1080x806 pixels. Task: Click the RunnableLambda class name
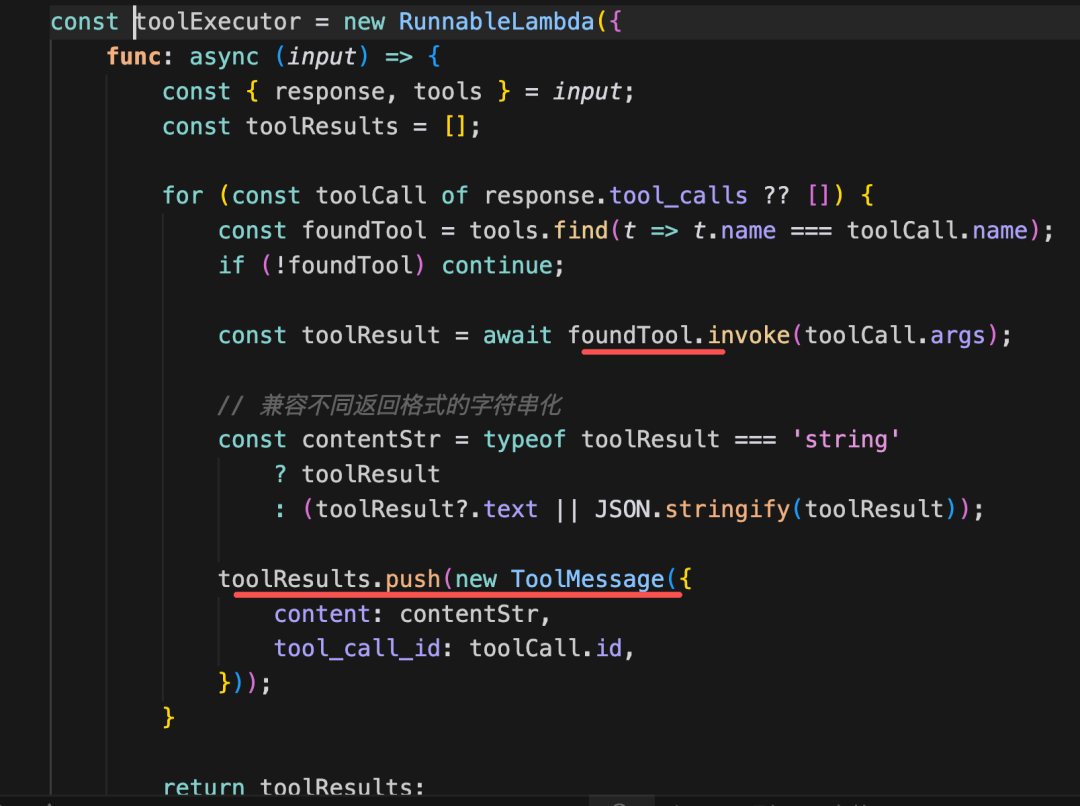point(496,22)
